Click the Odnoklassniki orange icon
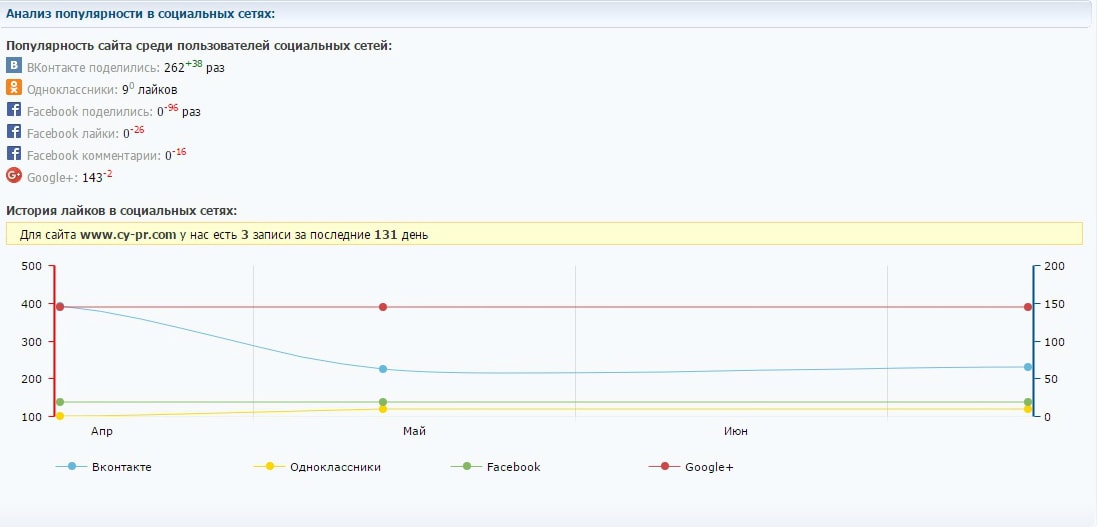Screen dimensions: 1098x527 [13, 87]
